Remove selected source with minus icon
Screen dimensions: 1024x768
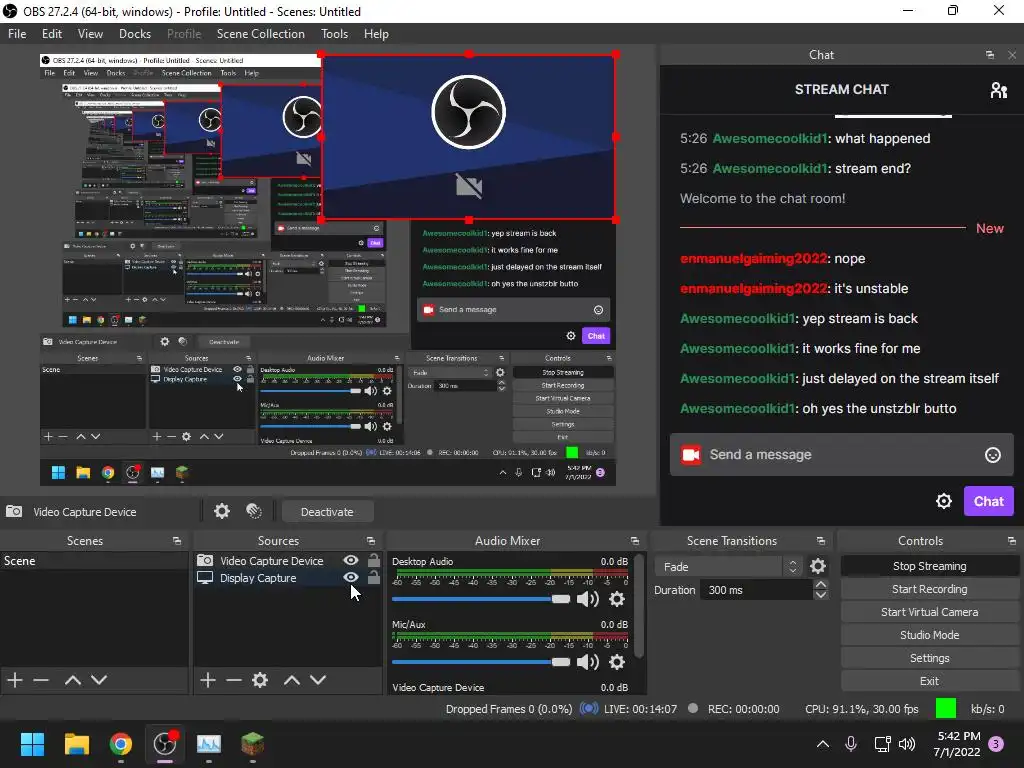coord(234,680)
